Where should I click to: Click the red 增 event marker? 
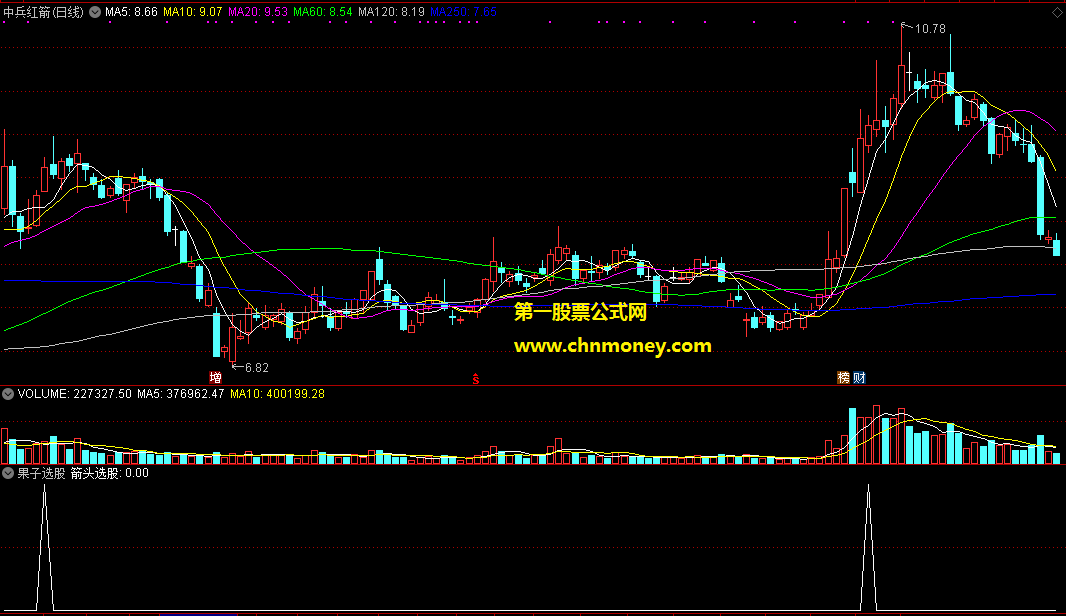216,377
